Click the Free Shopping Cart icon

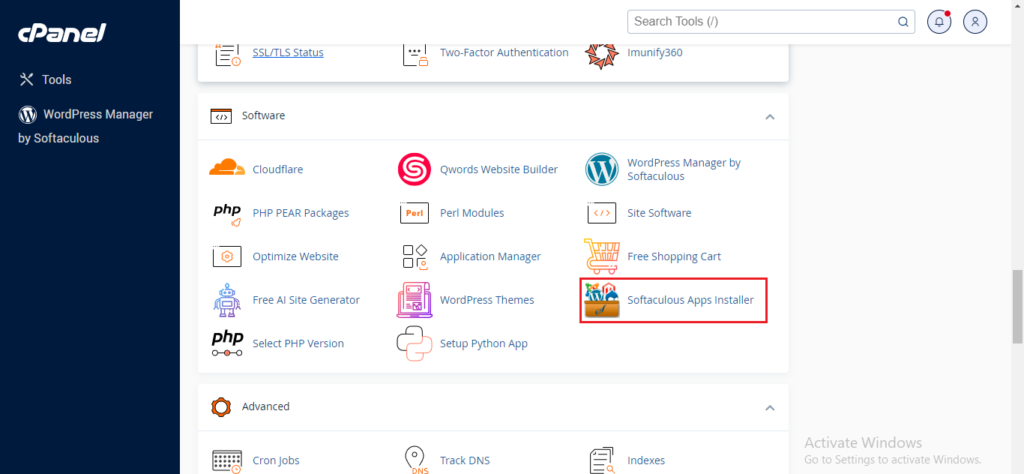tap(601, 256)
